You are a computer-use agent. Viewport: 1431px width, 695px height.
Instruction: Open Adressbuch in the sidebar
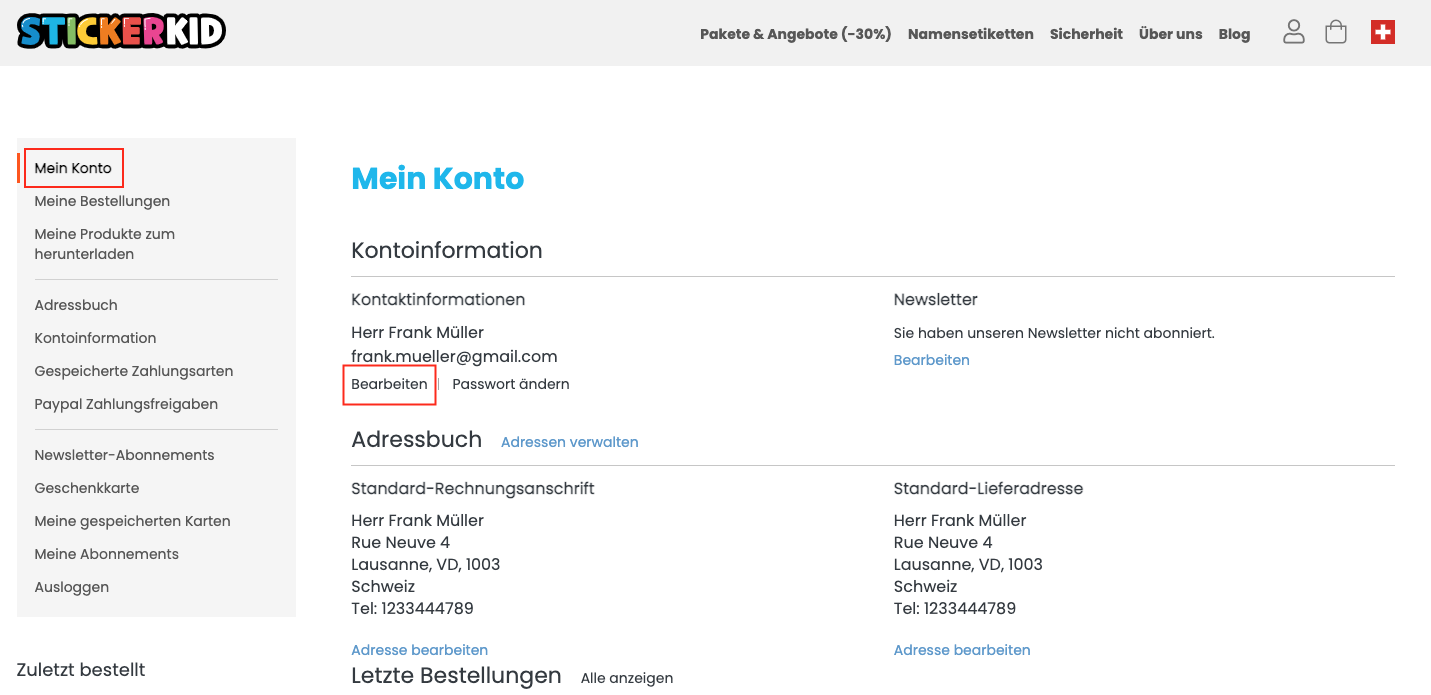tap(76, 305)
